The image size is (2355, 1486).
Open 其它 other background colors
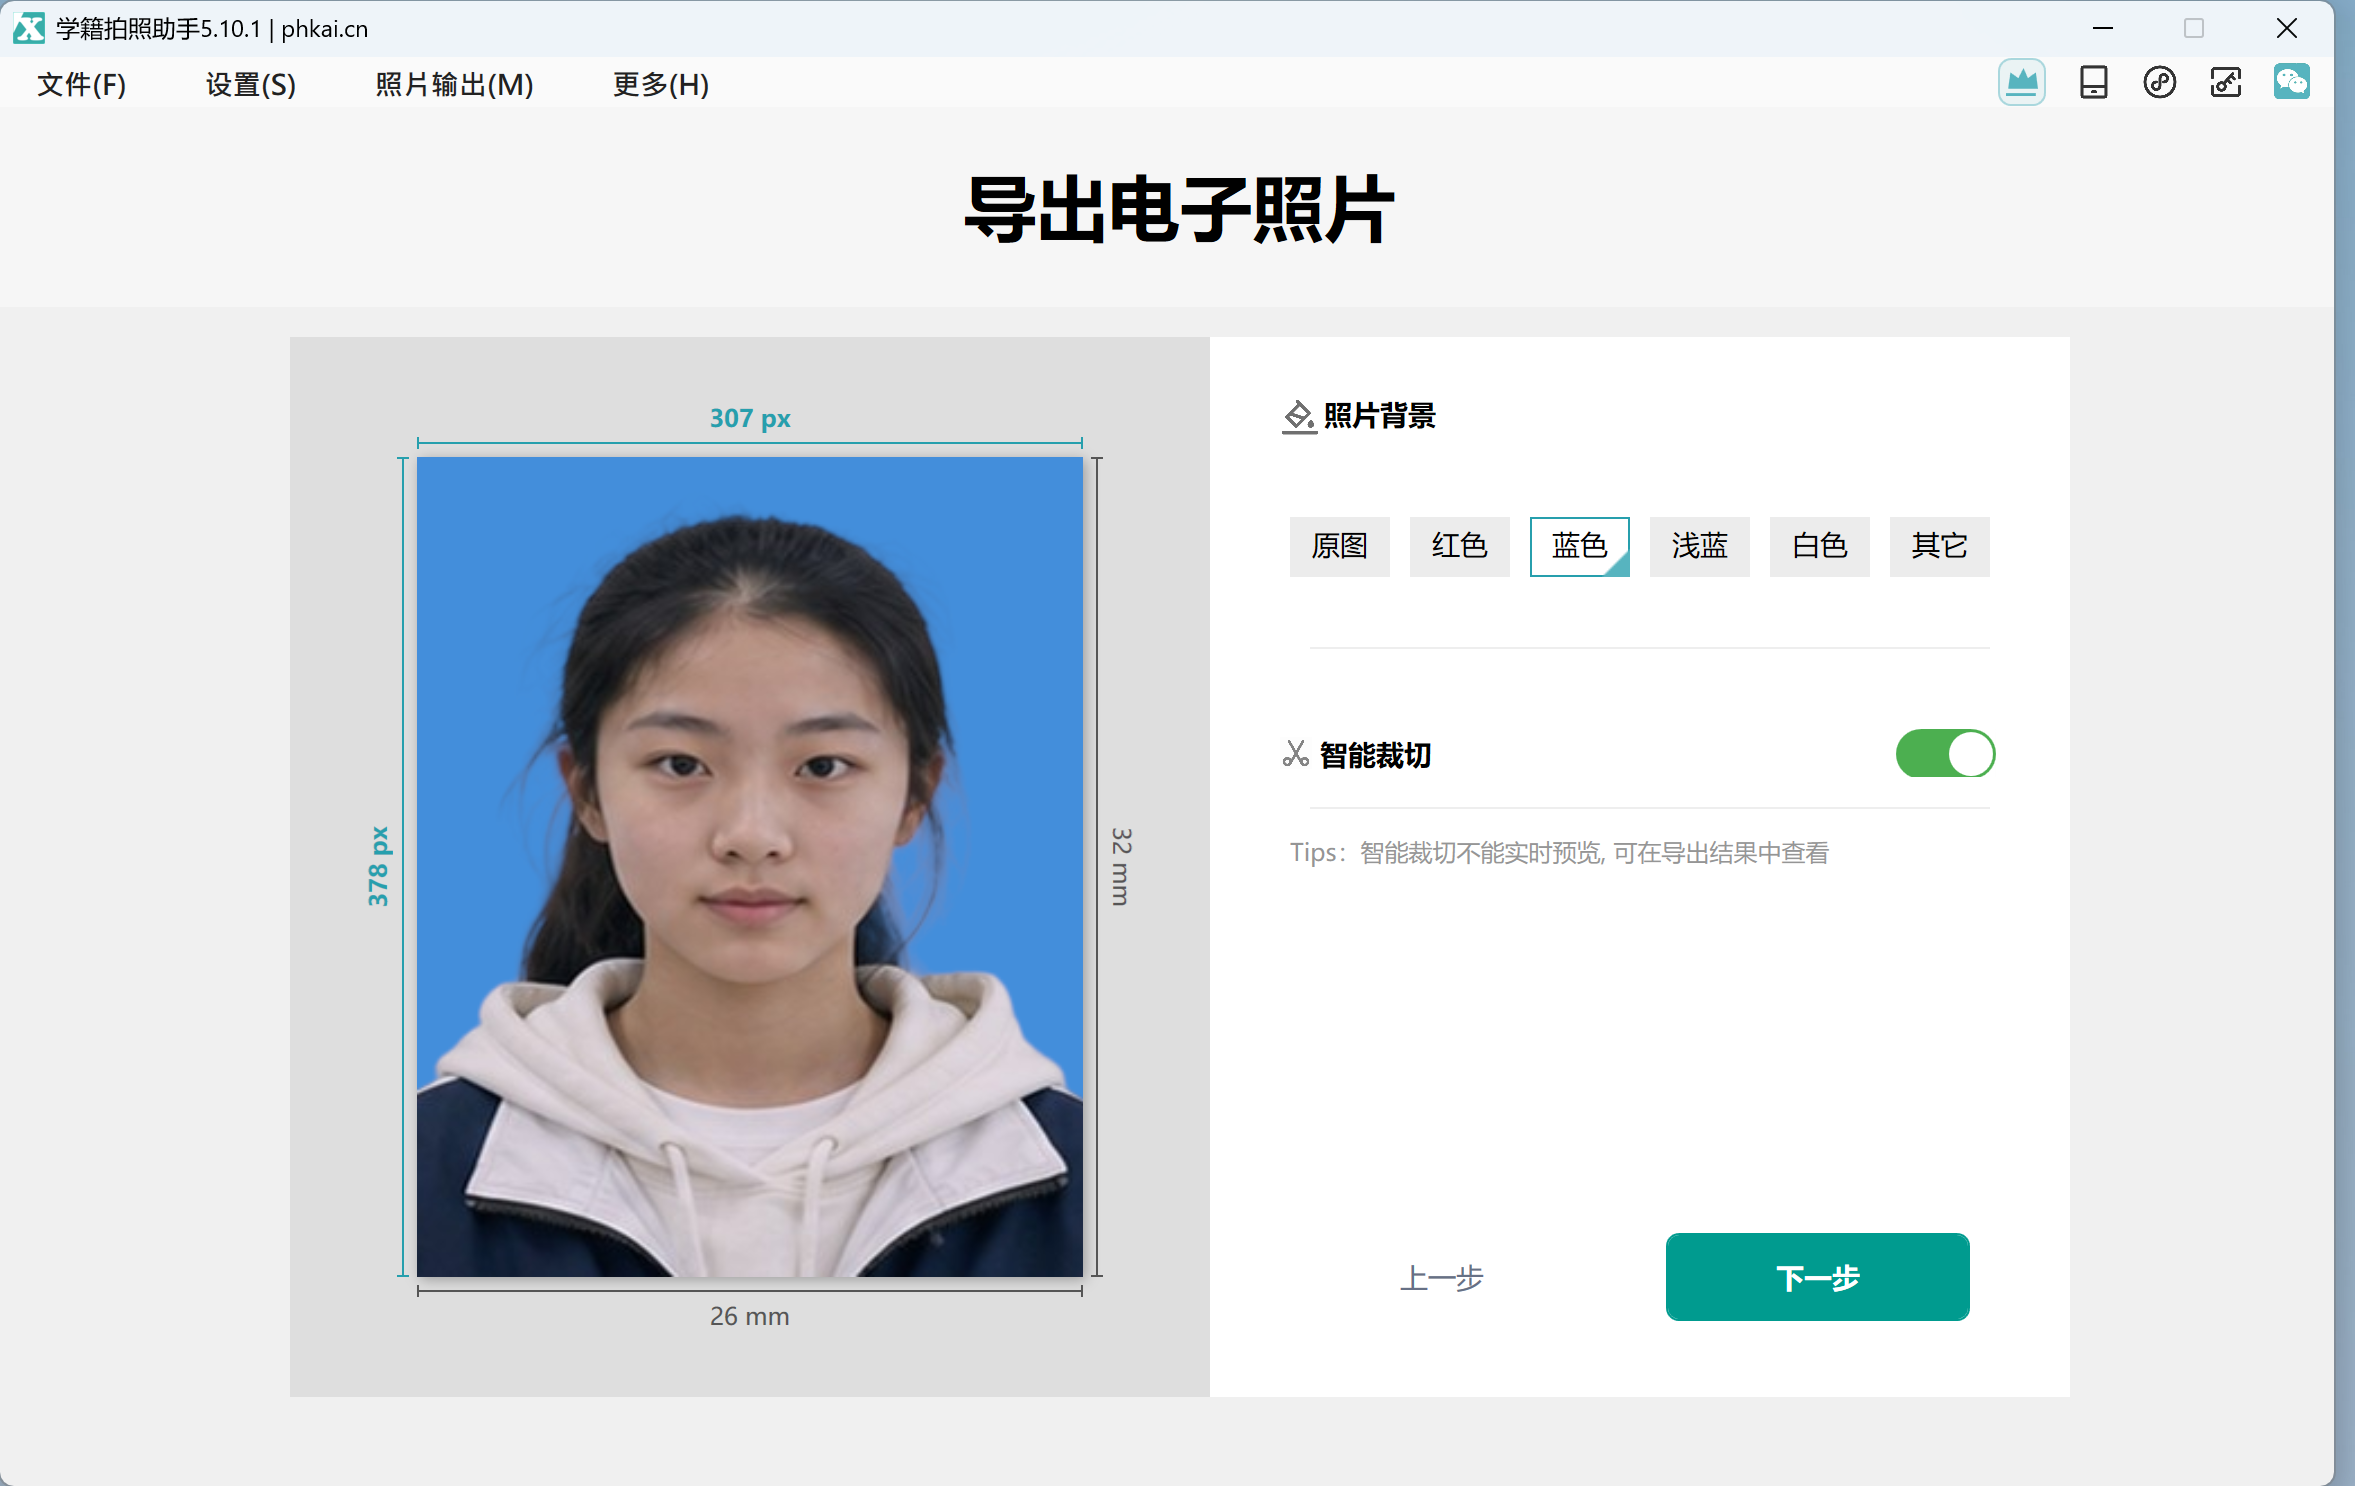click(1939, 546)
